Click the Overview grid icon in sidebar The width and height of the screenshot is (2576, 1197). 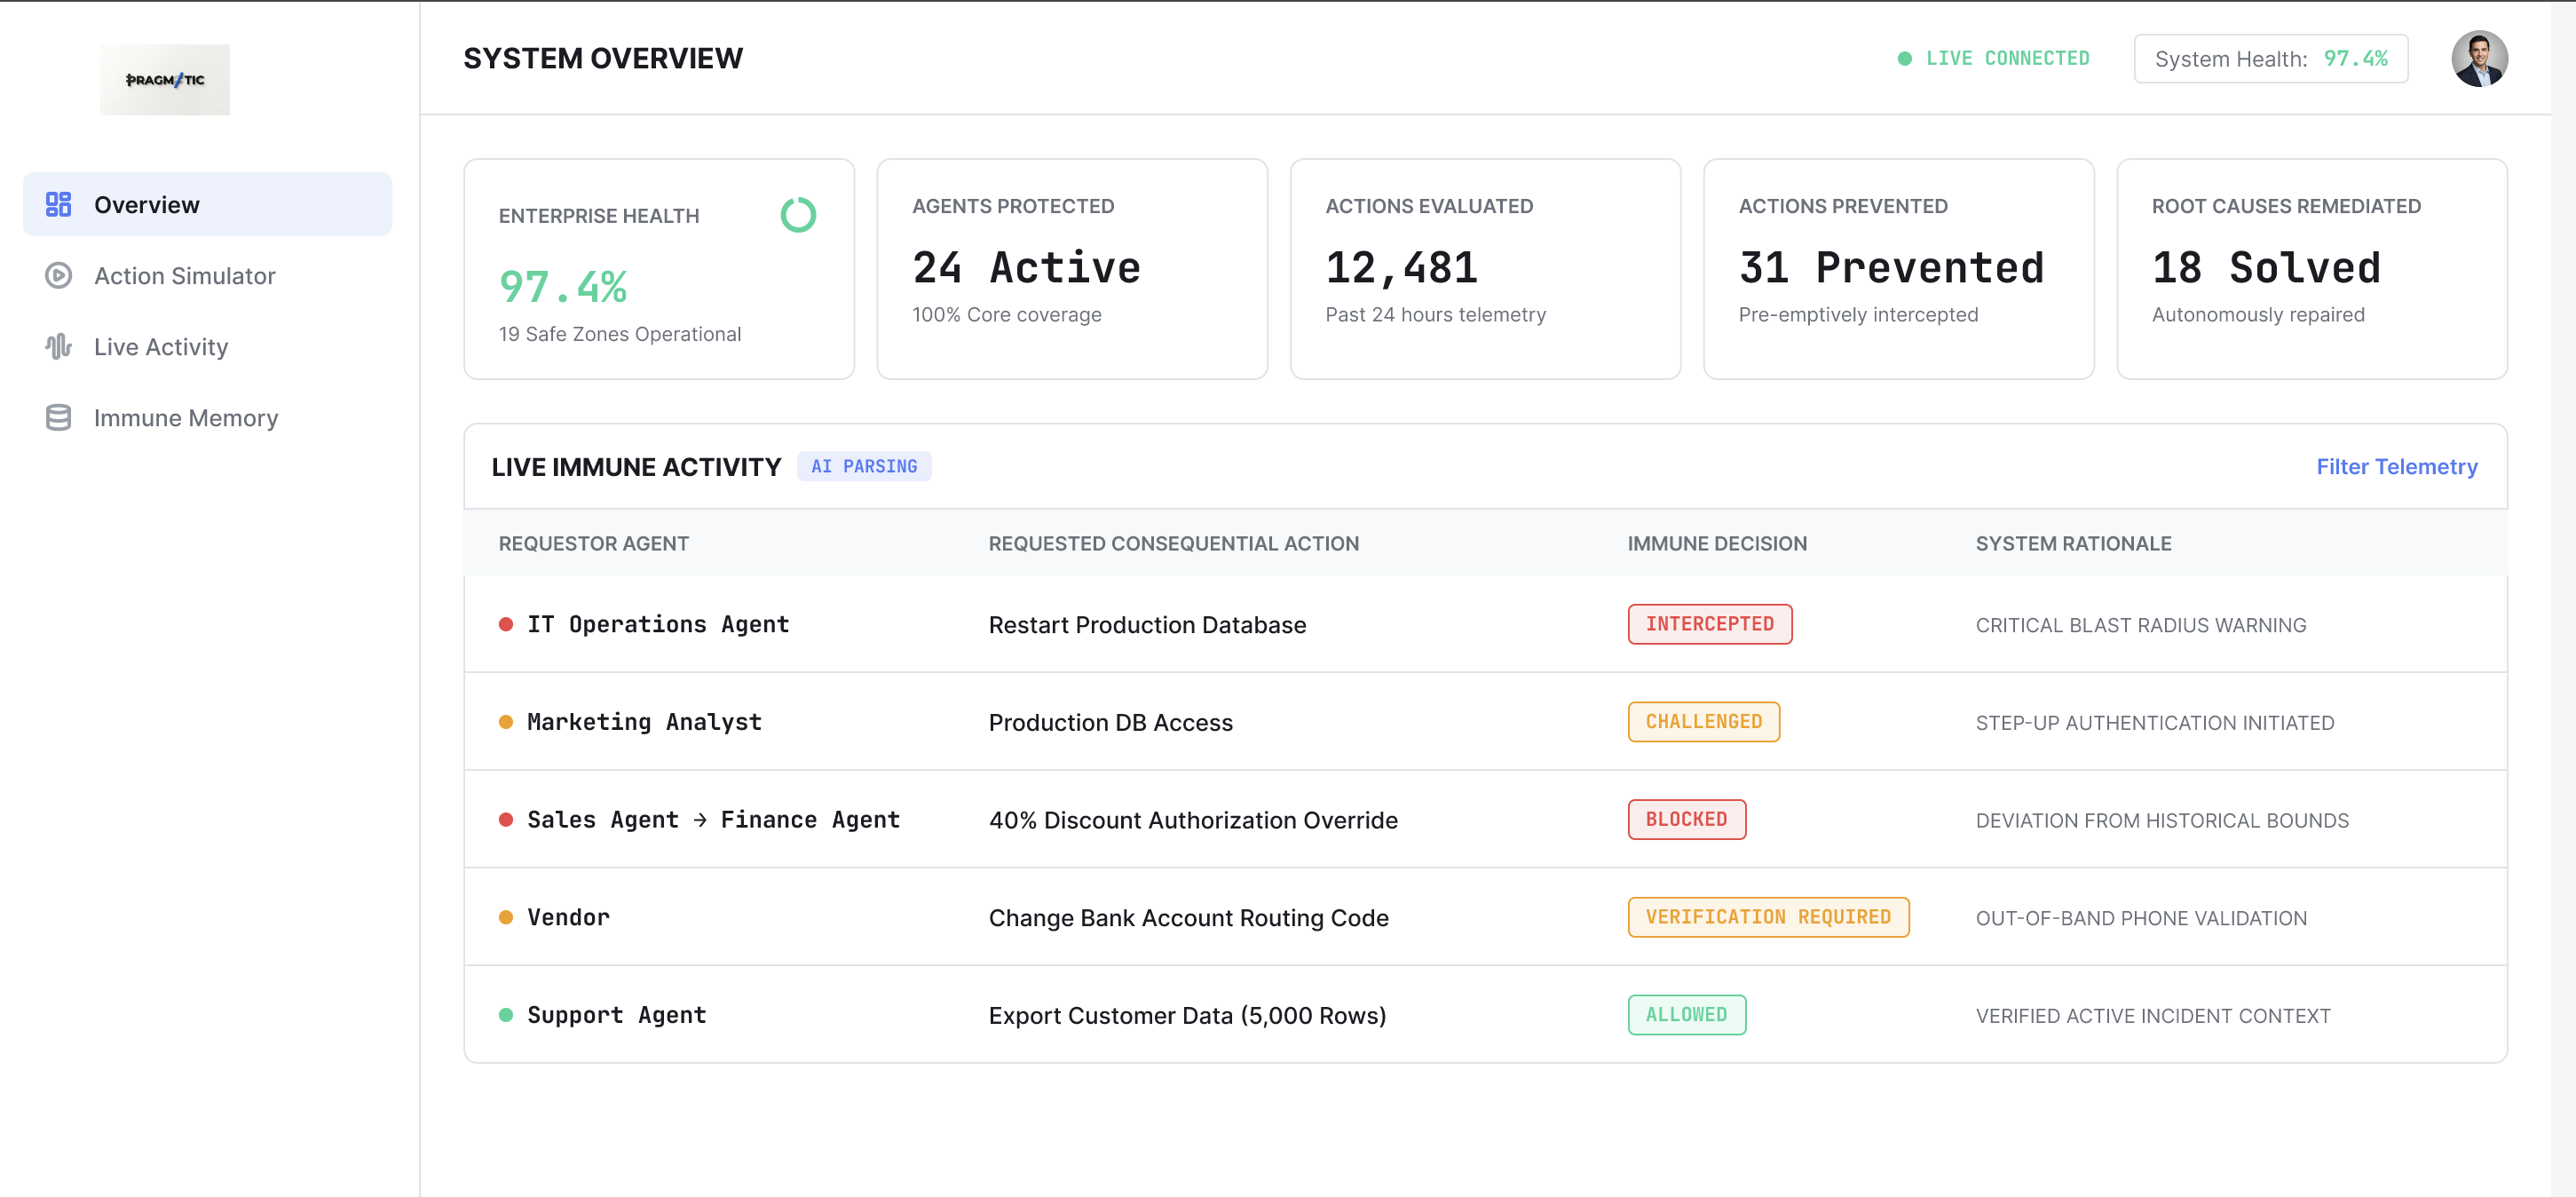(59, 204)
